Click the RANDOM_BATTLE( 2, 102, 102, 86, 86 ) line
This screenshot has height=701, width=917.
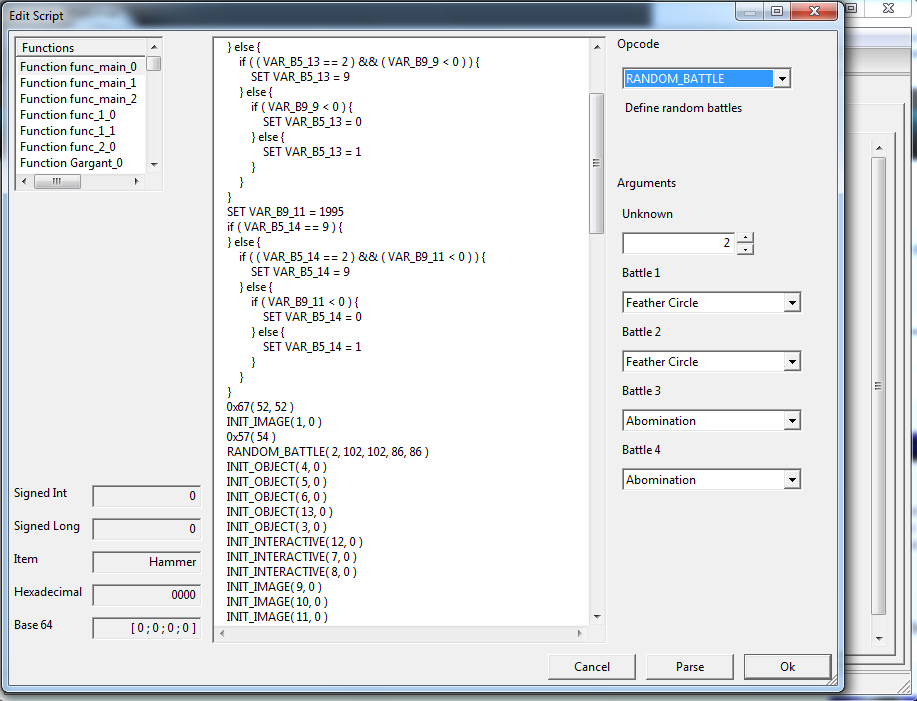point(328,452)
